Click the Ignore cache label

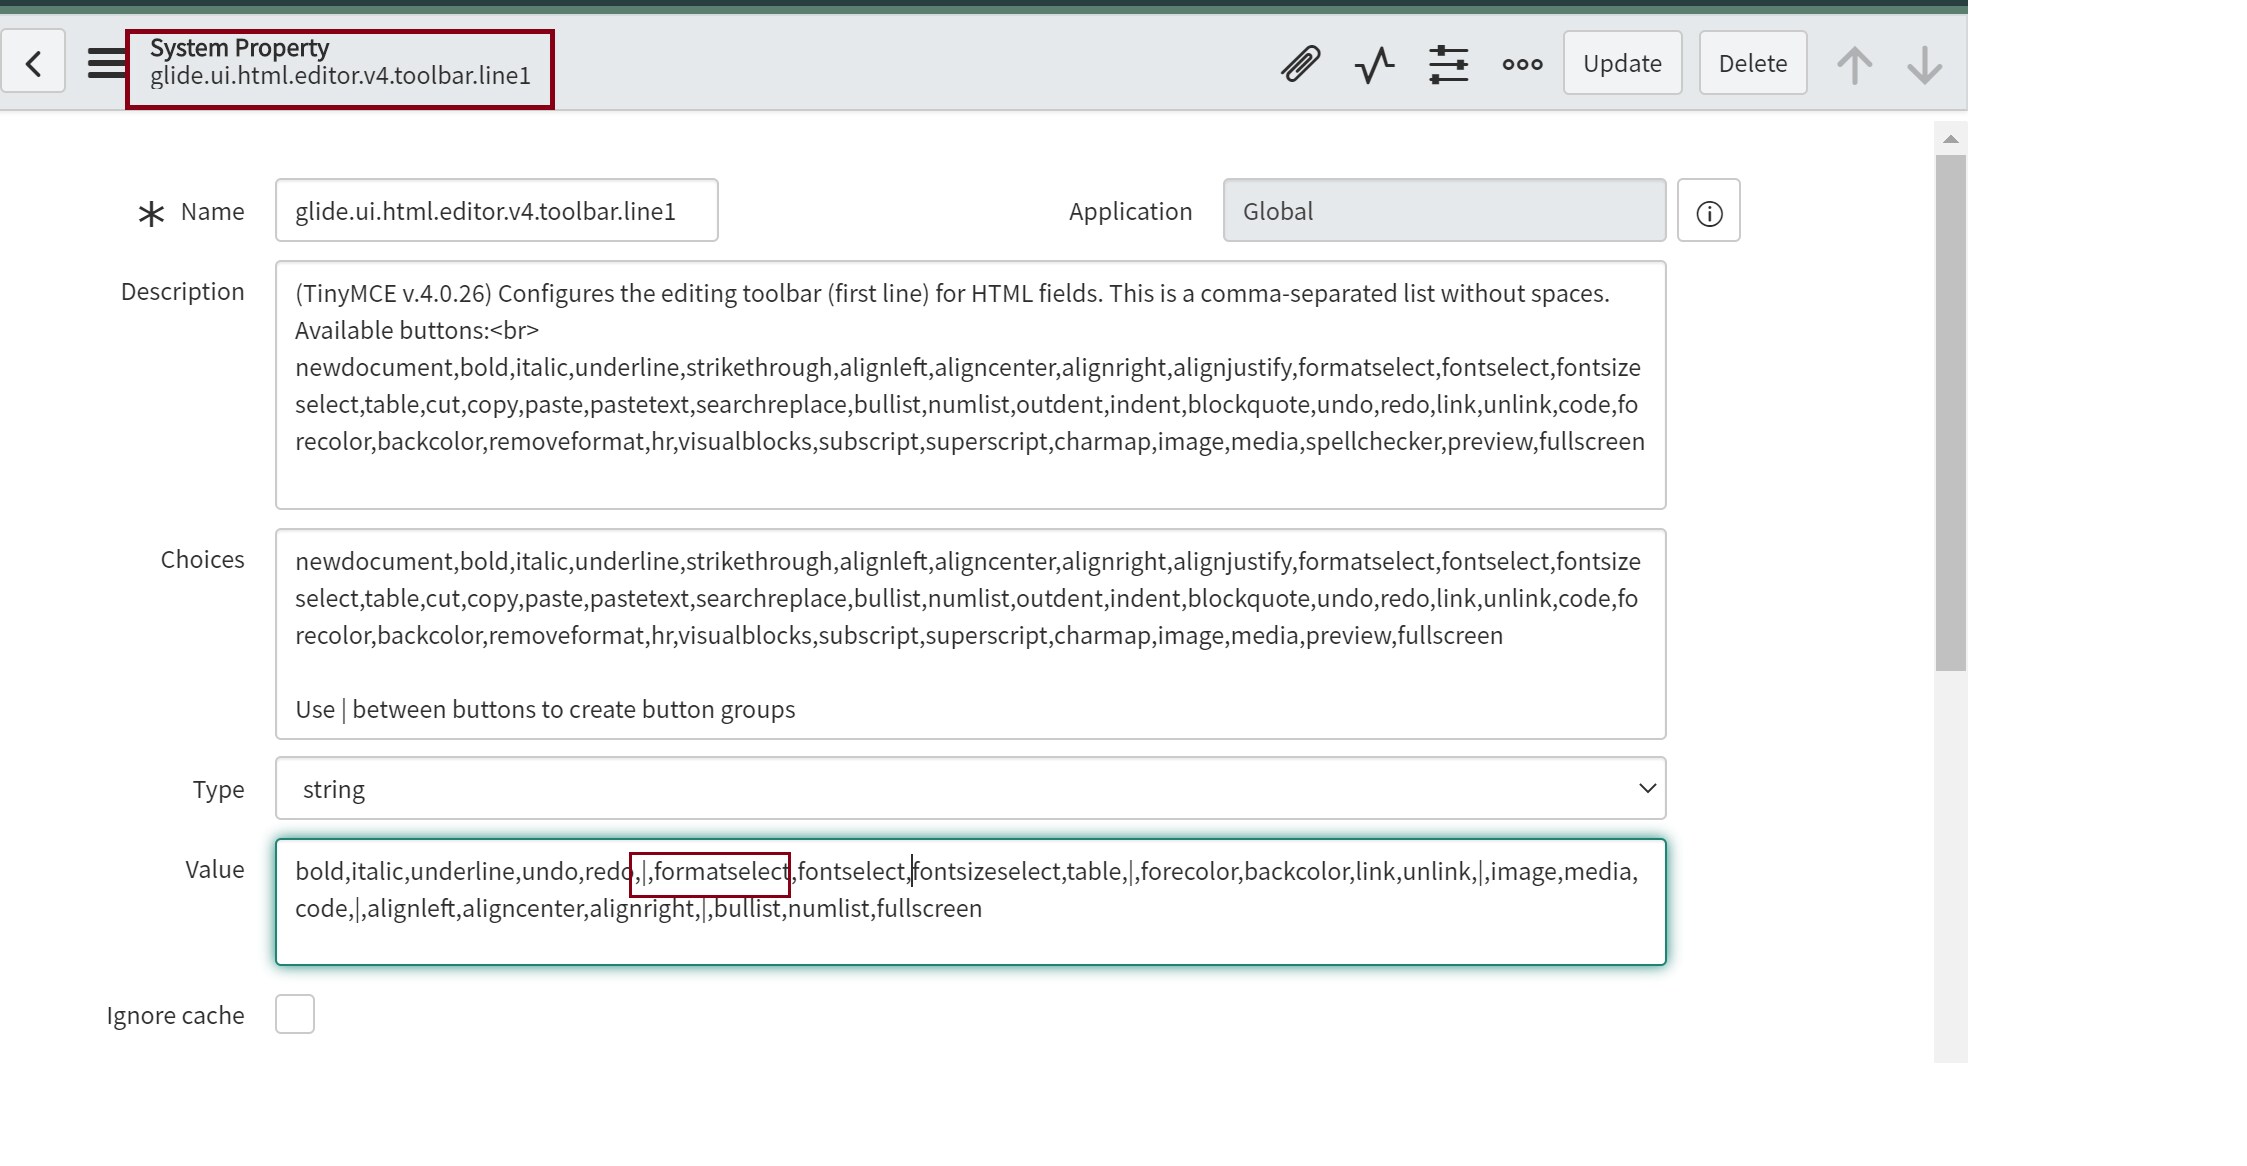click(x=175, y=1016)
